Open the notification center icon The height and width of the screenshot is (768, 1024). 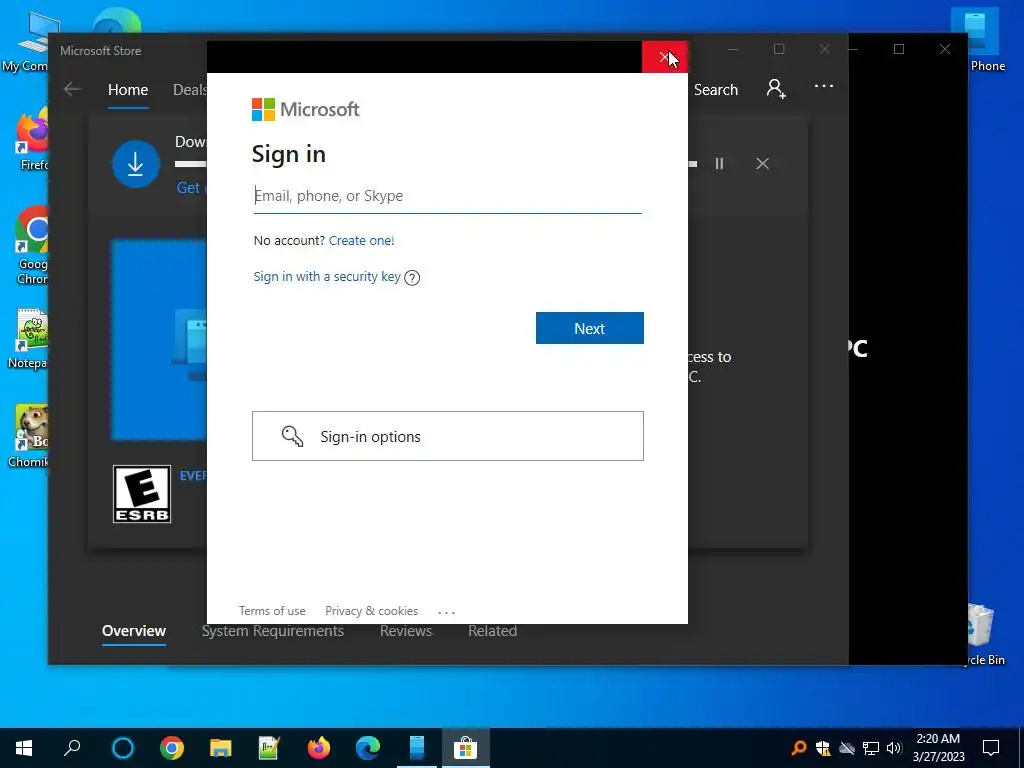click(991, 748)
